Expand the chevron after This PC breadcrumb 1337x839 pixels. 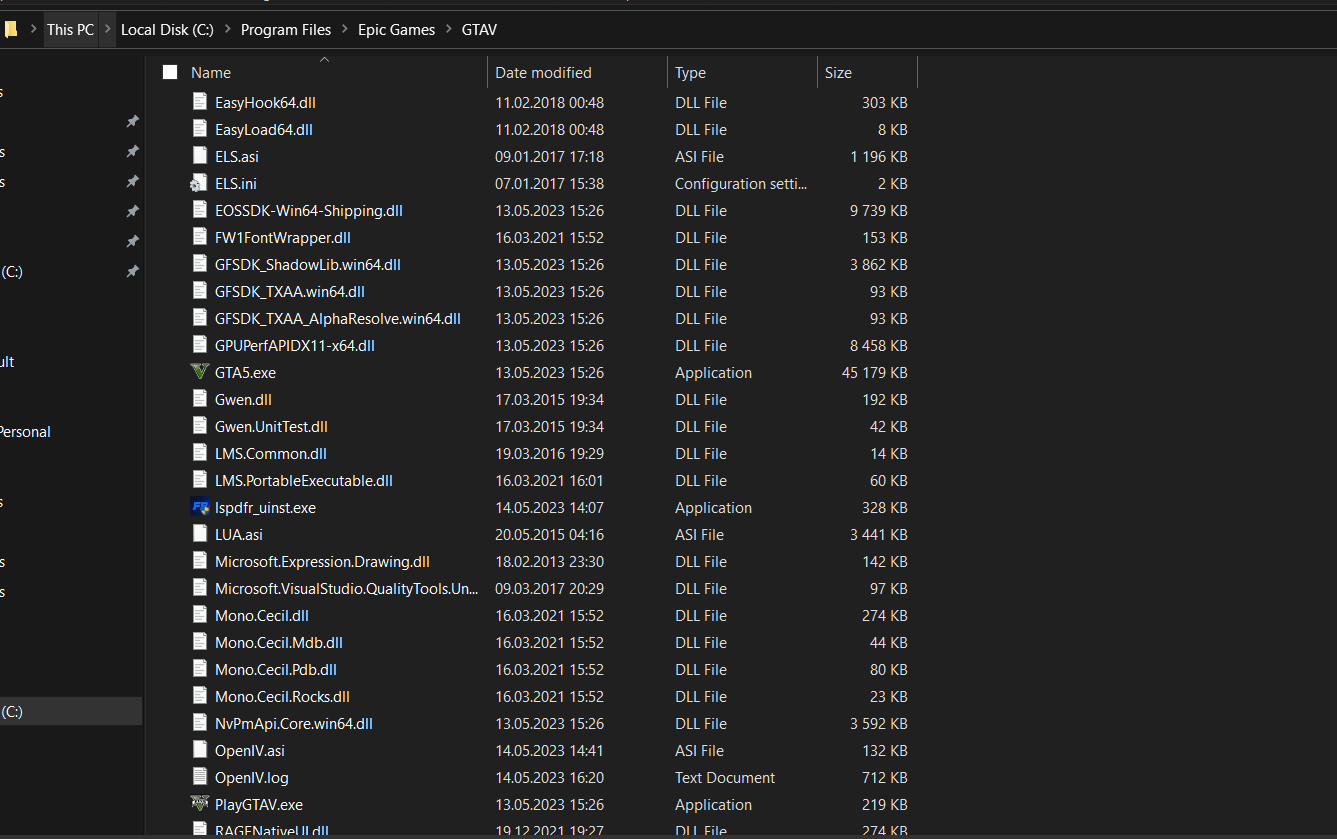[x=108, y=30]
